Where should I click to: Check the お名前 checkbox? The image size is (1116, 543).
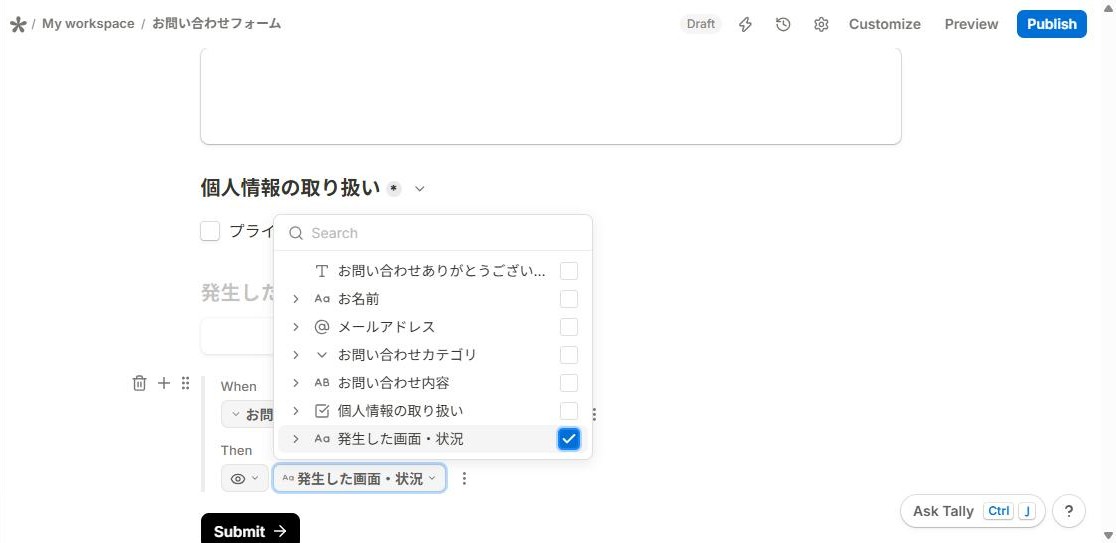[569, 299]
